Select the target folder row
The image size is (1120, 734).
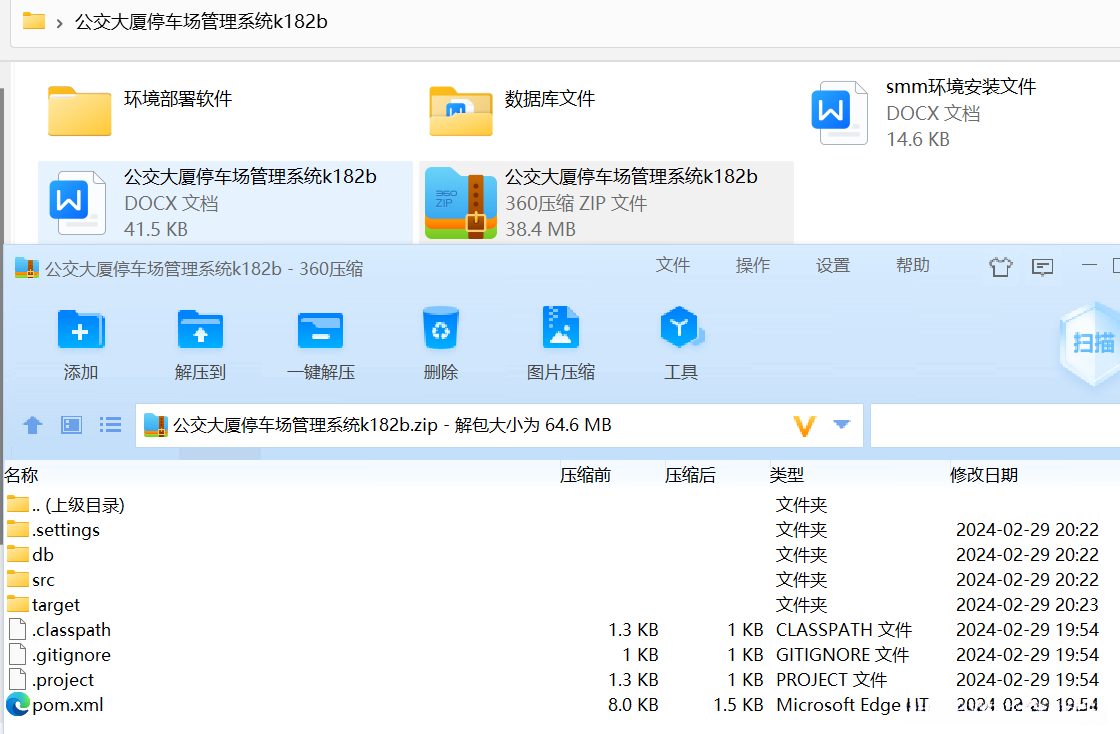[x=560, y=605]
